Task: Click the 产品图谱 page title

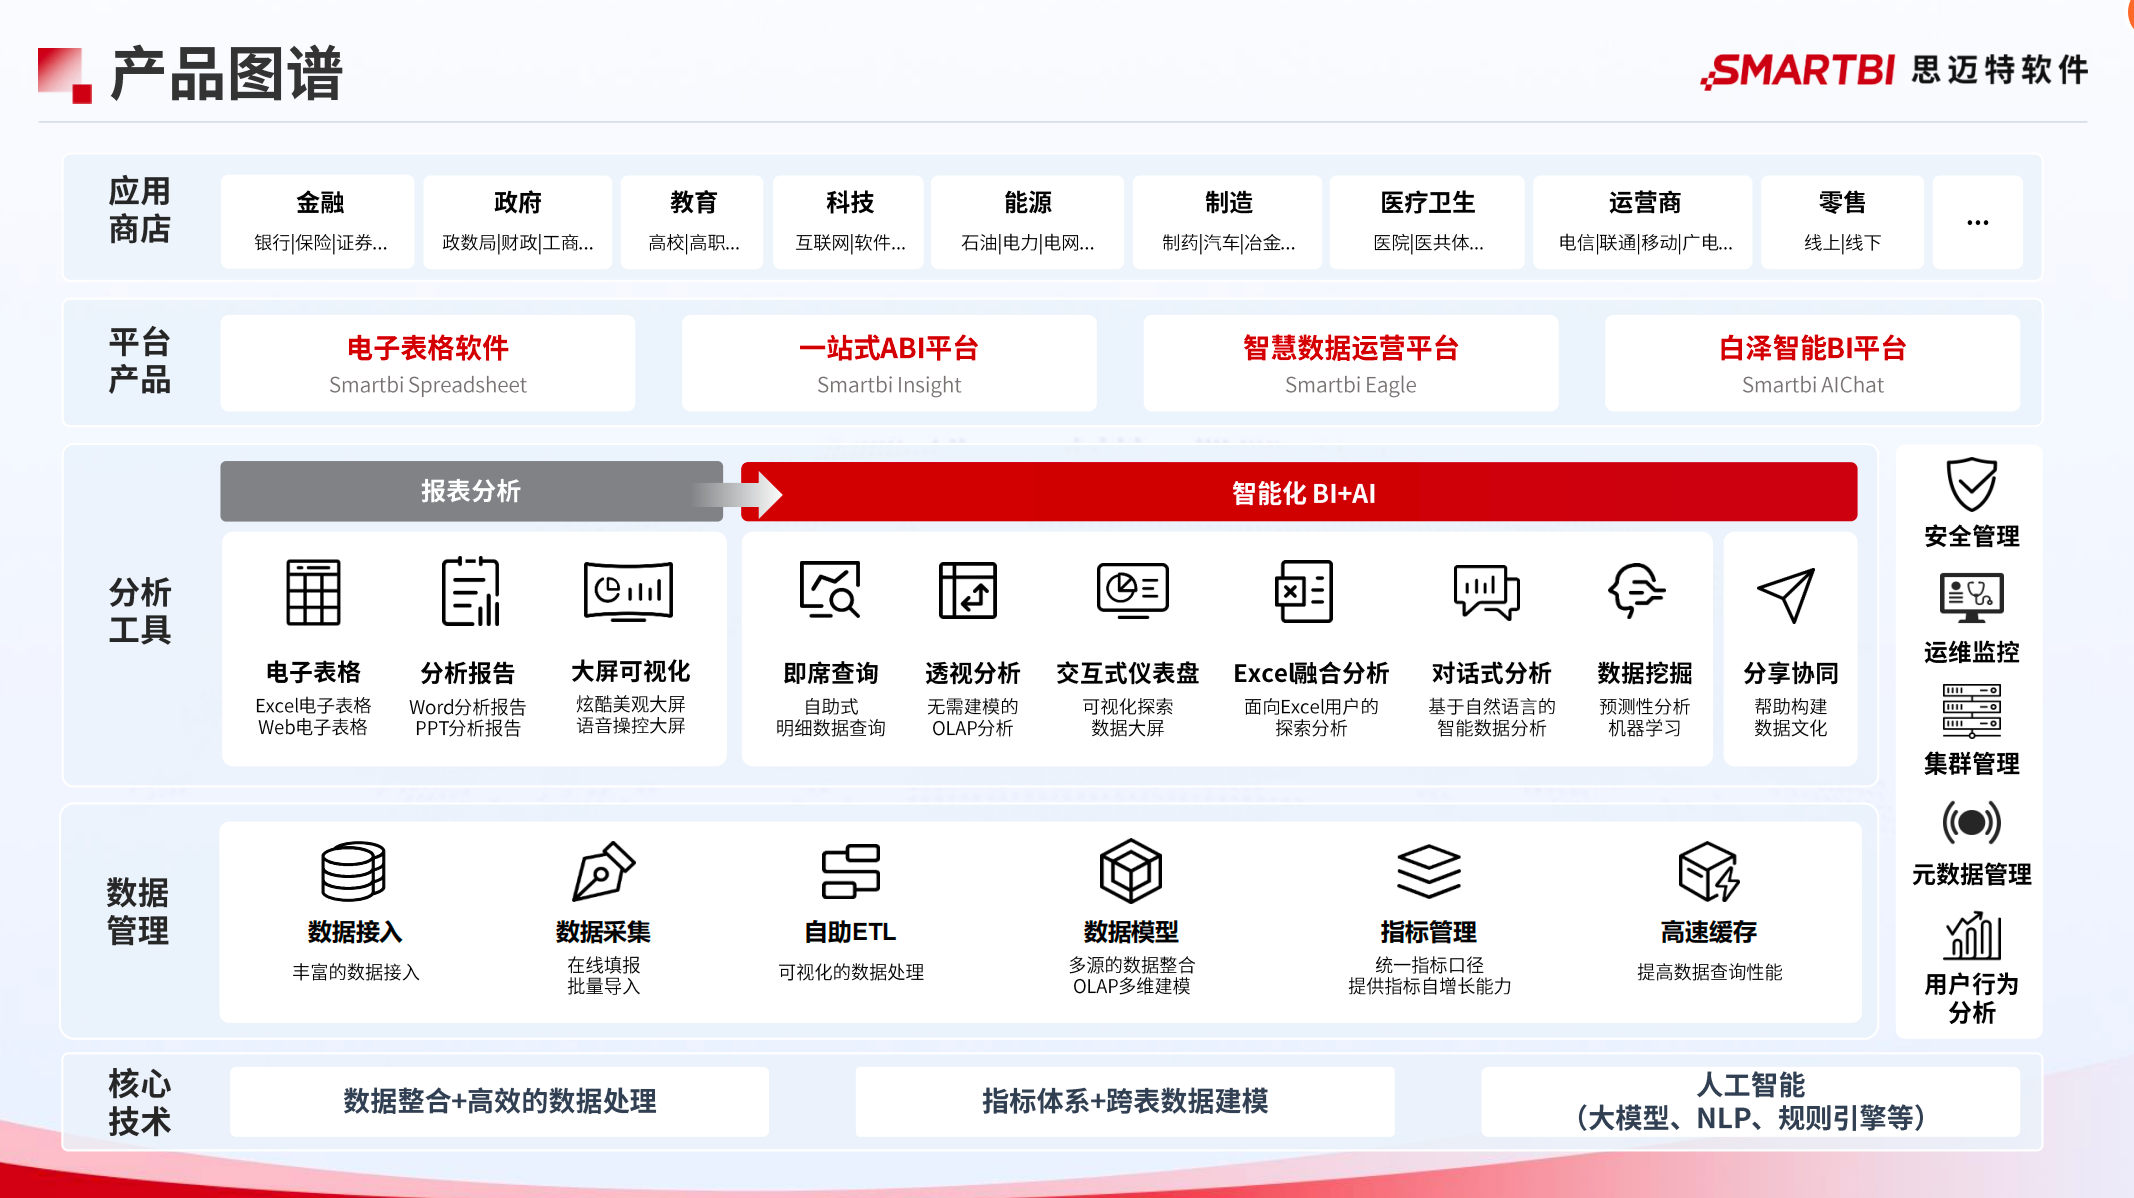Action: pyautogui.click(x=227, y=74)
